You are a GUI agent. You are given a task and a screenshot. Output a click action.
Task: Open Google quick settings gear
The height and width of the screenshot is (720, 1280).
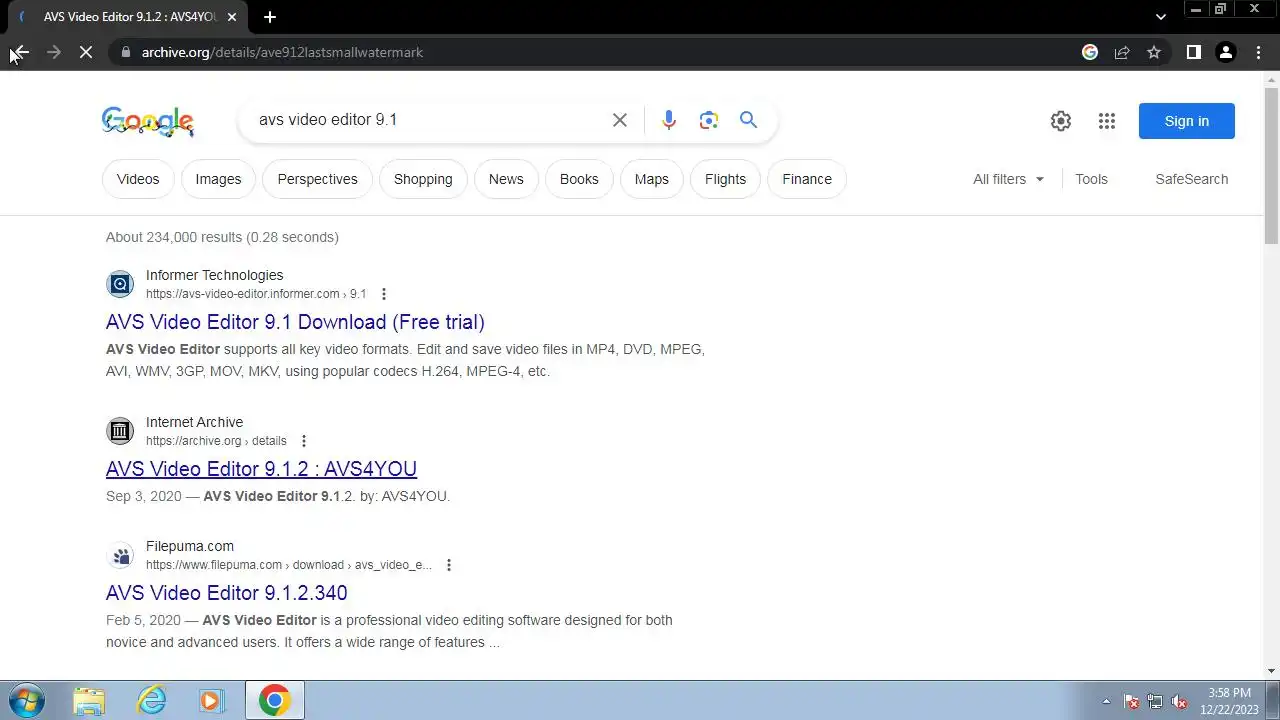pos(1061,121)
